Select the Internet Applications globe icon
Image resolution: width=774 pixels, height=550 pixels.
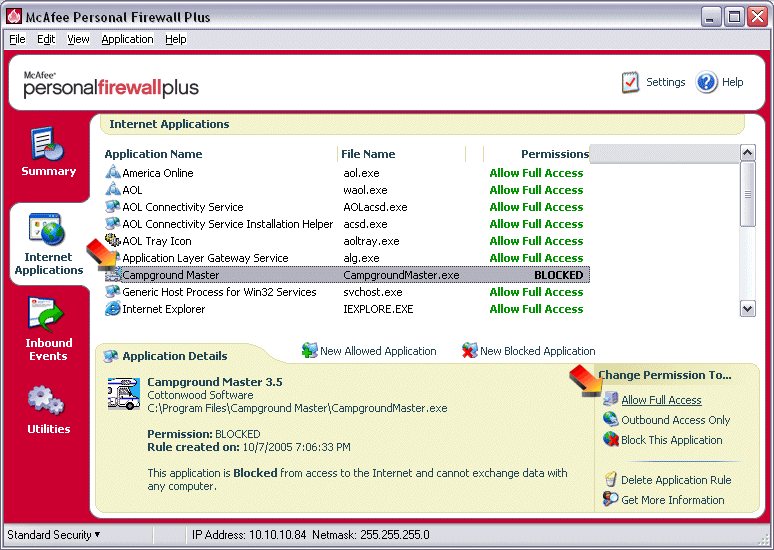[x=47, y=230]
